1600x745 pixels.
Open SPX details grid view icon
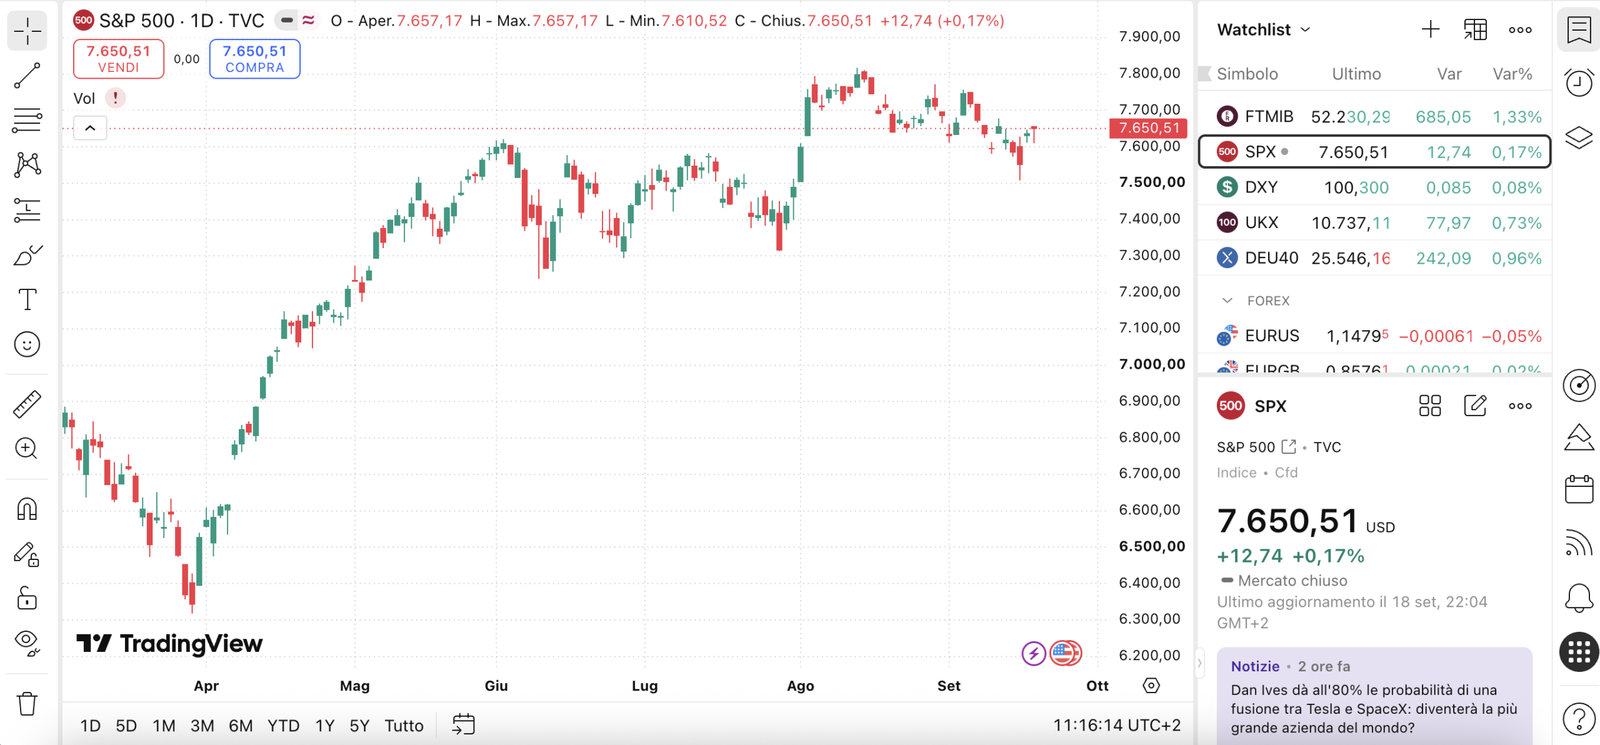[1430, 406]
